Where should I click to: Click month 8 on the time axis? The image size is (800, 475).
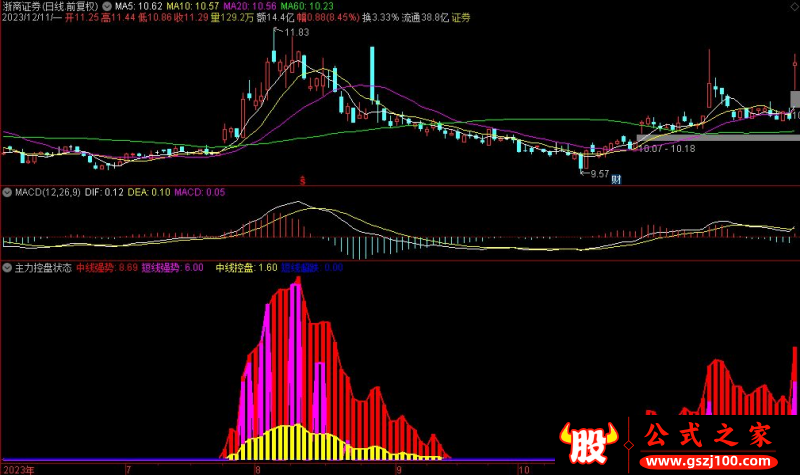click(x=257, y=470)
